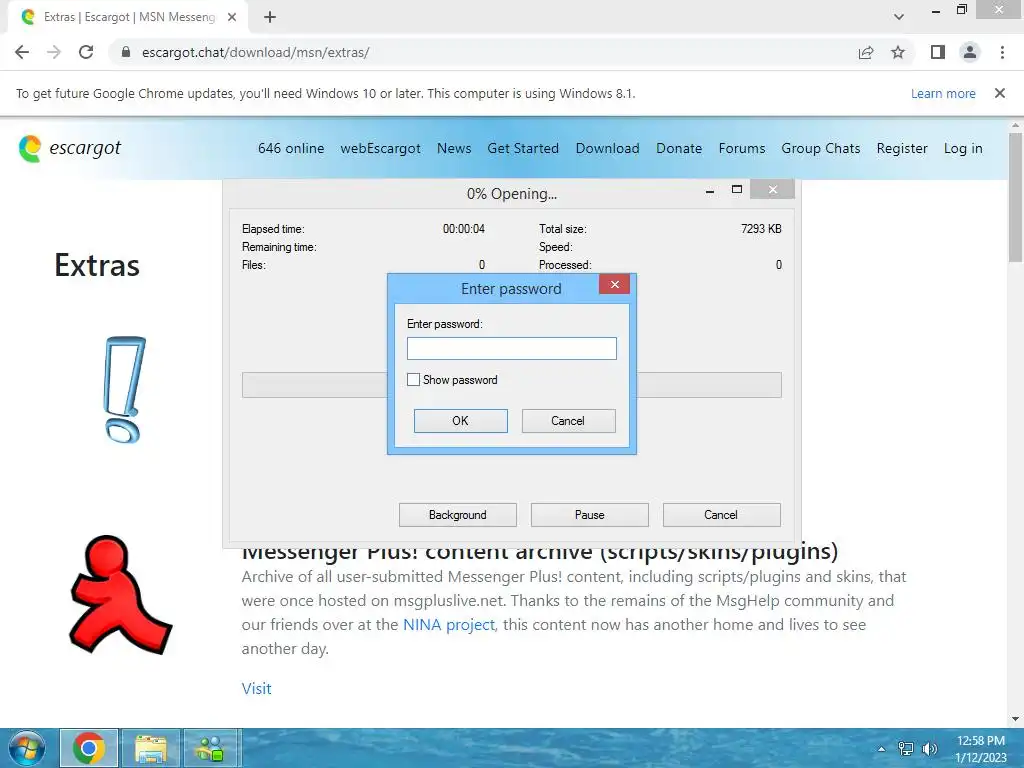
Task: Open File Explorer from taskbar
Action: click(151, 748)
